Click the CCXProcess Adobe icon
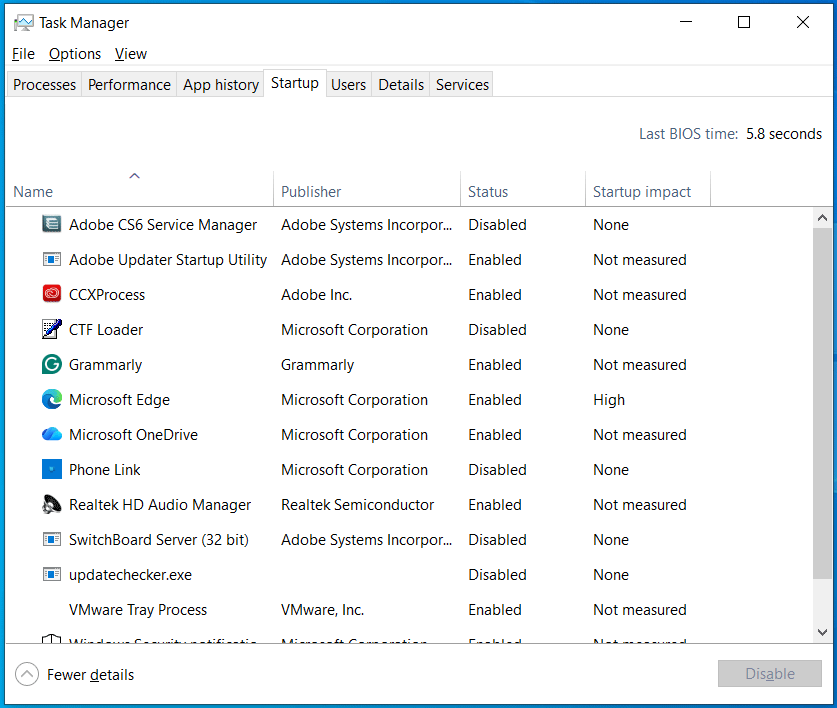The image size is (837, 708). click(51, 294)
